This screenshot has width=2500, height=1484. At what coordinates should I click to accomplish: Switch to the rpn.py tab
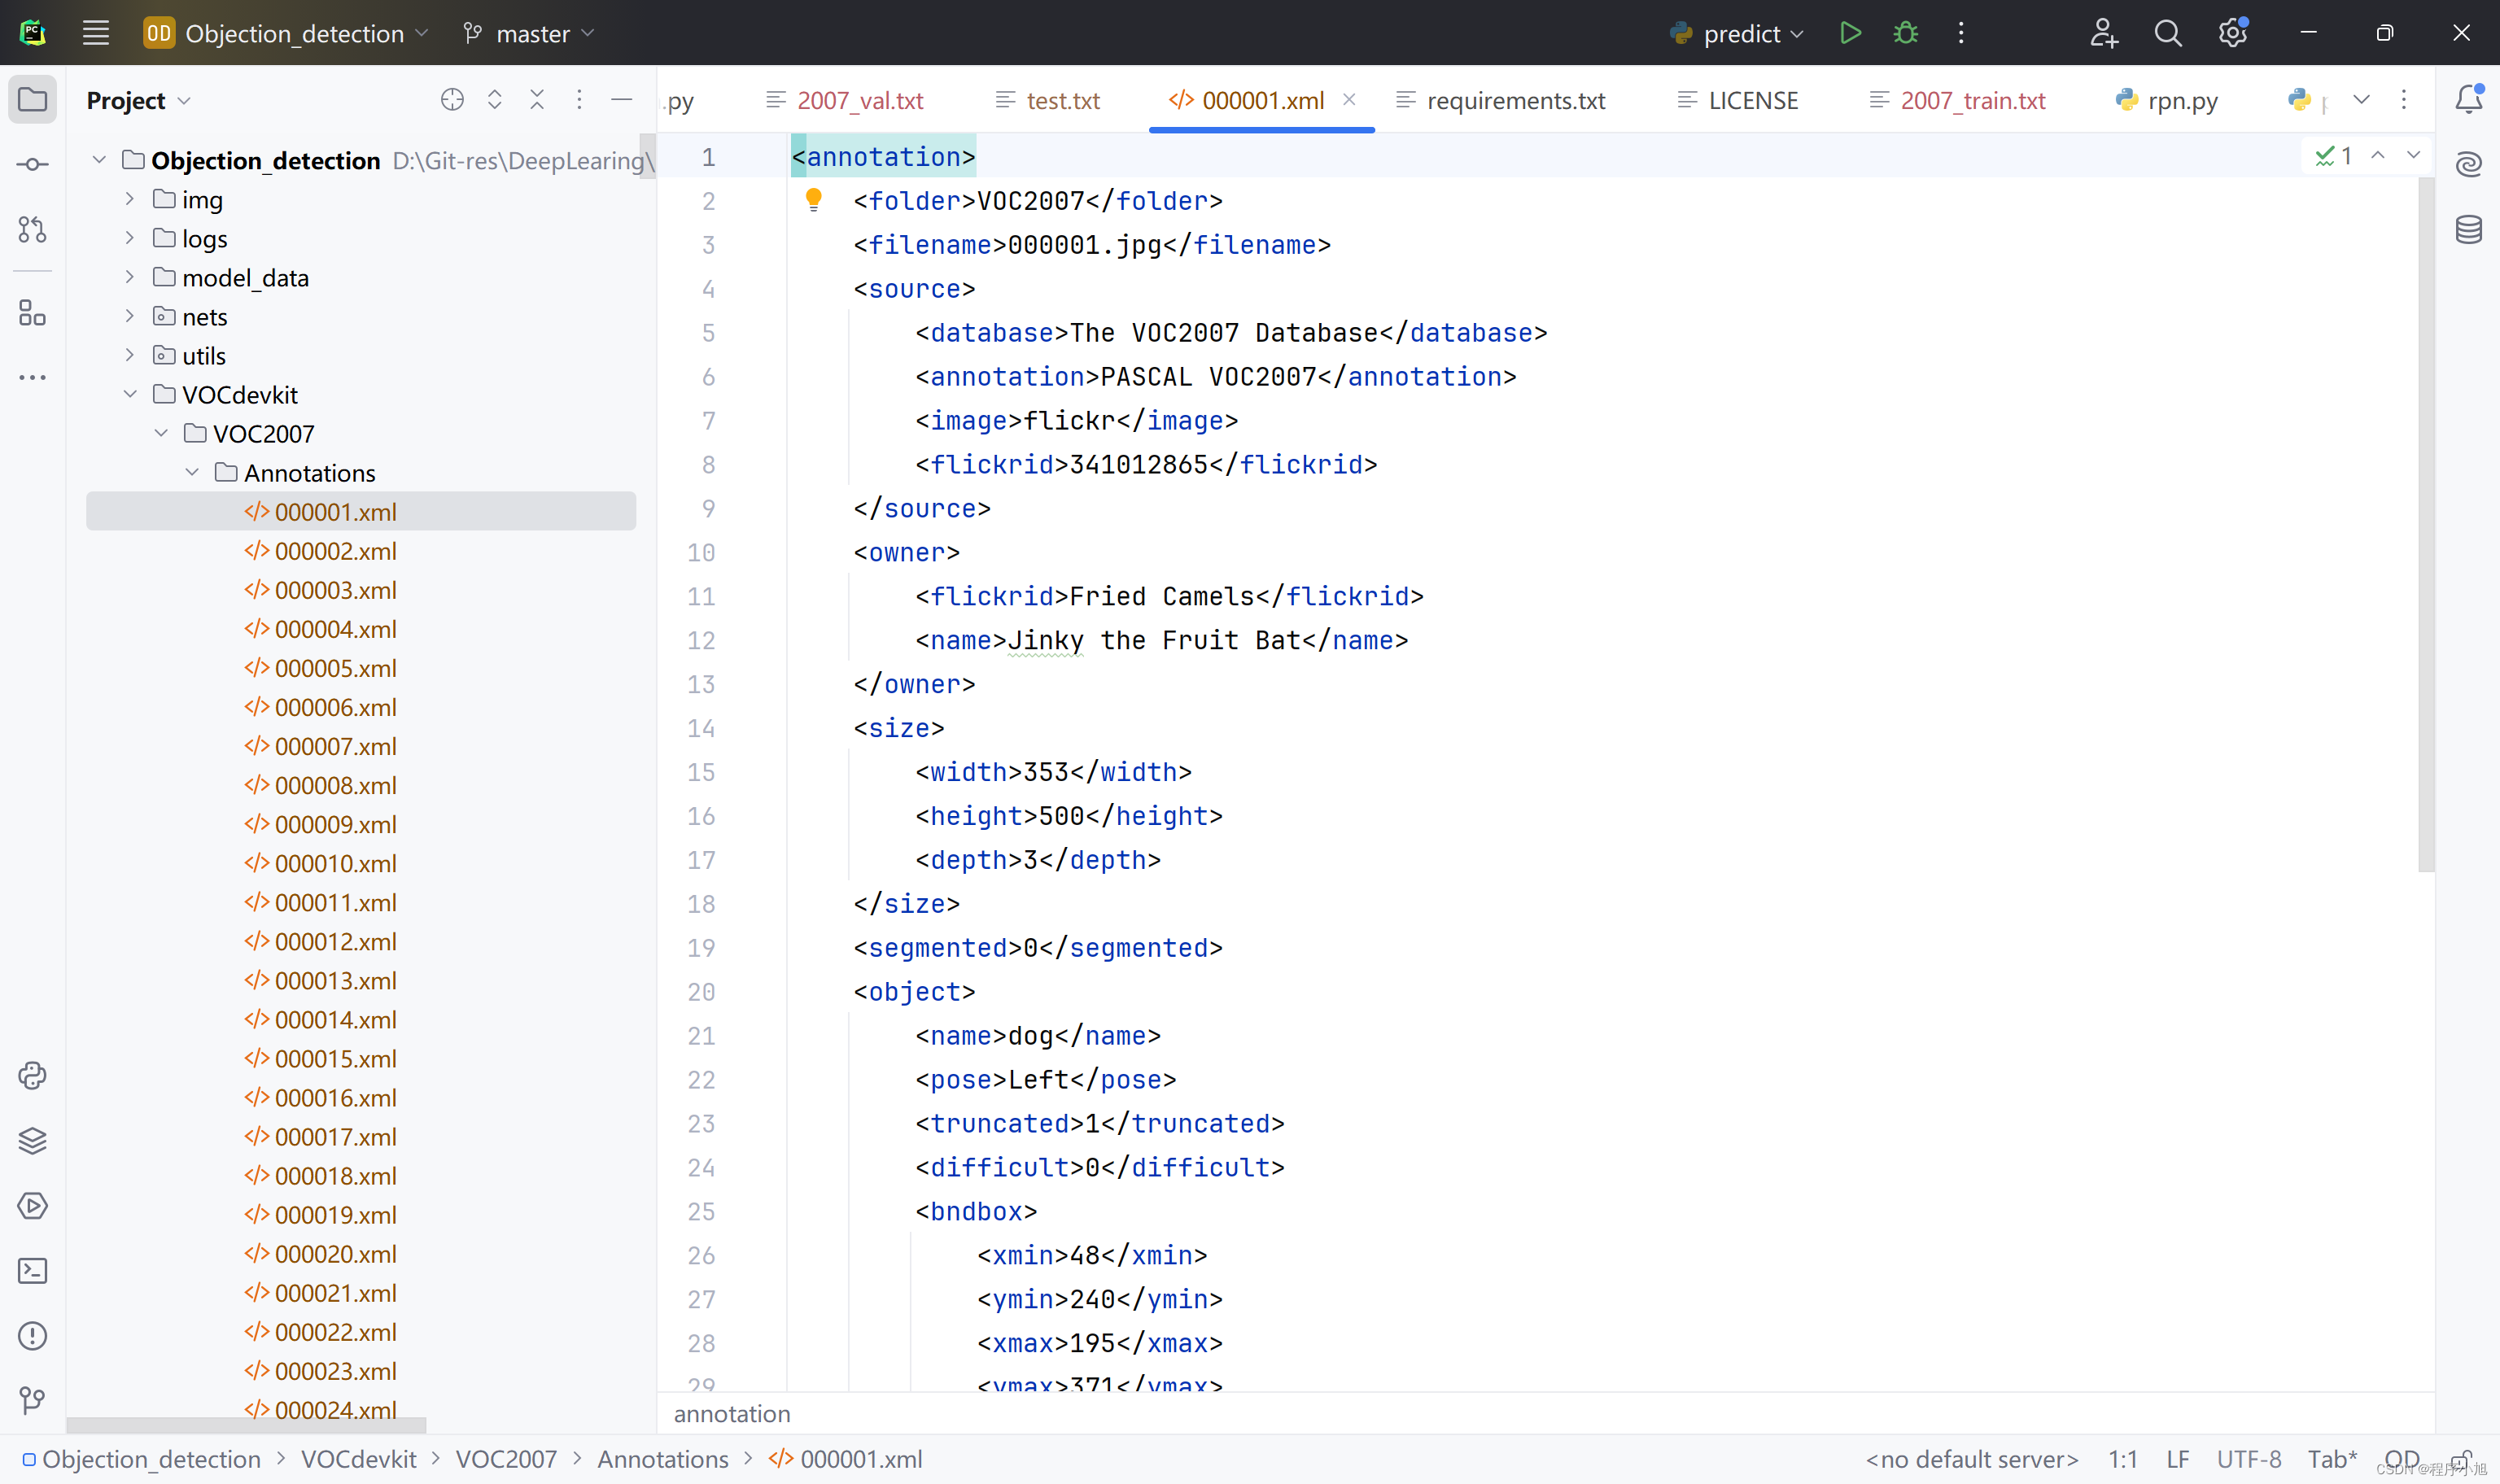[x=2180, y=100]
